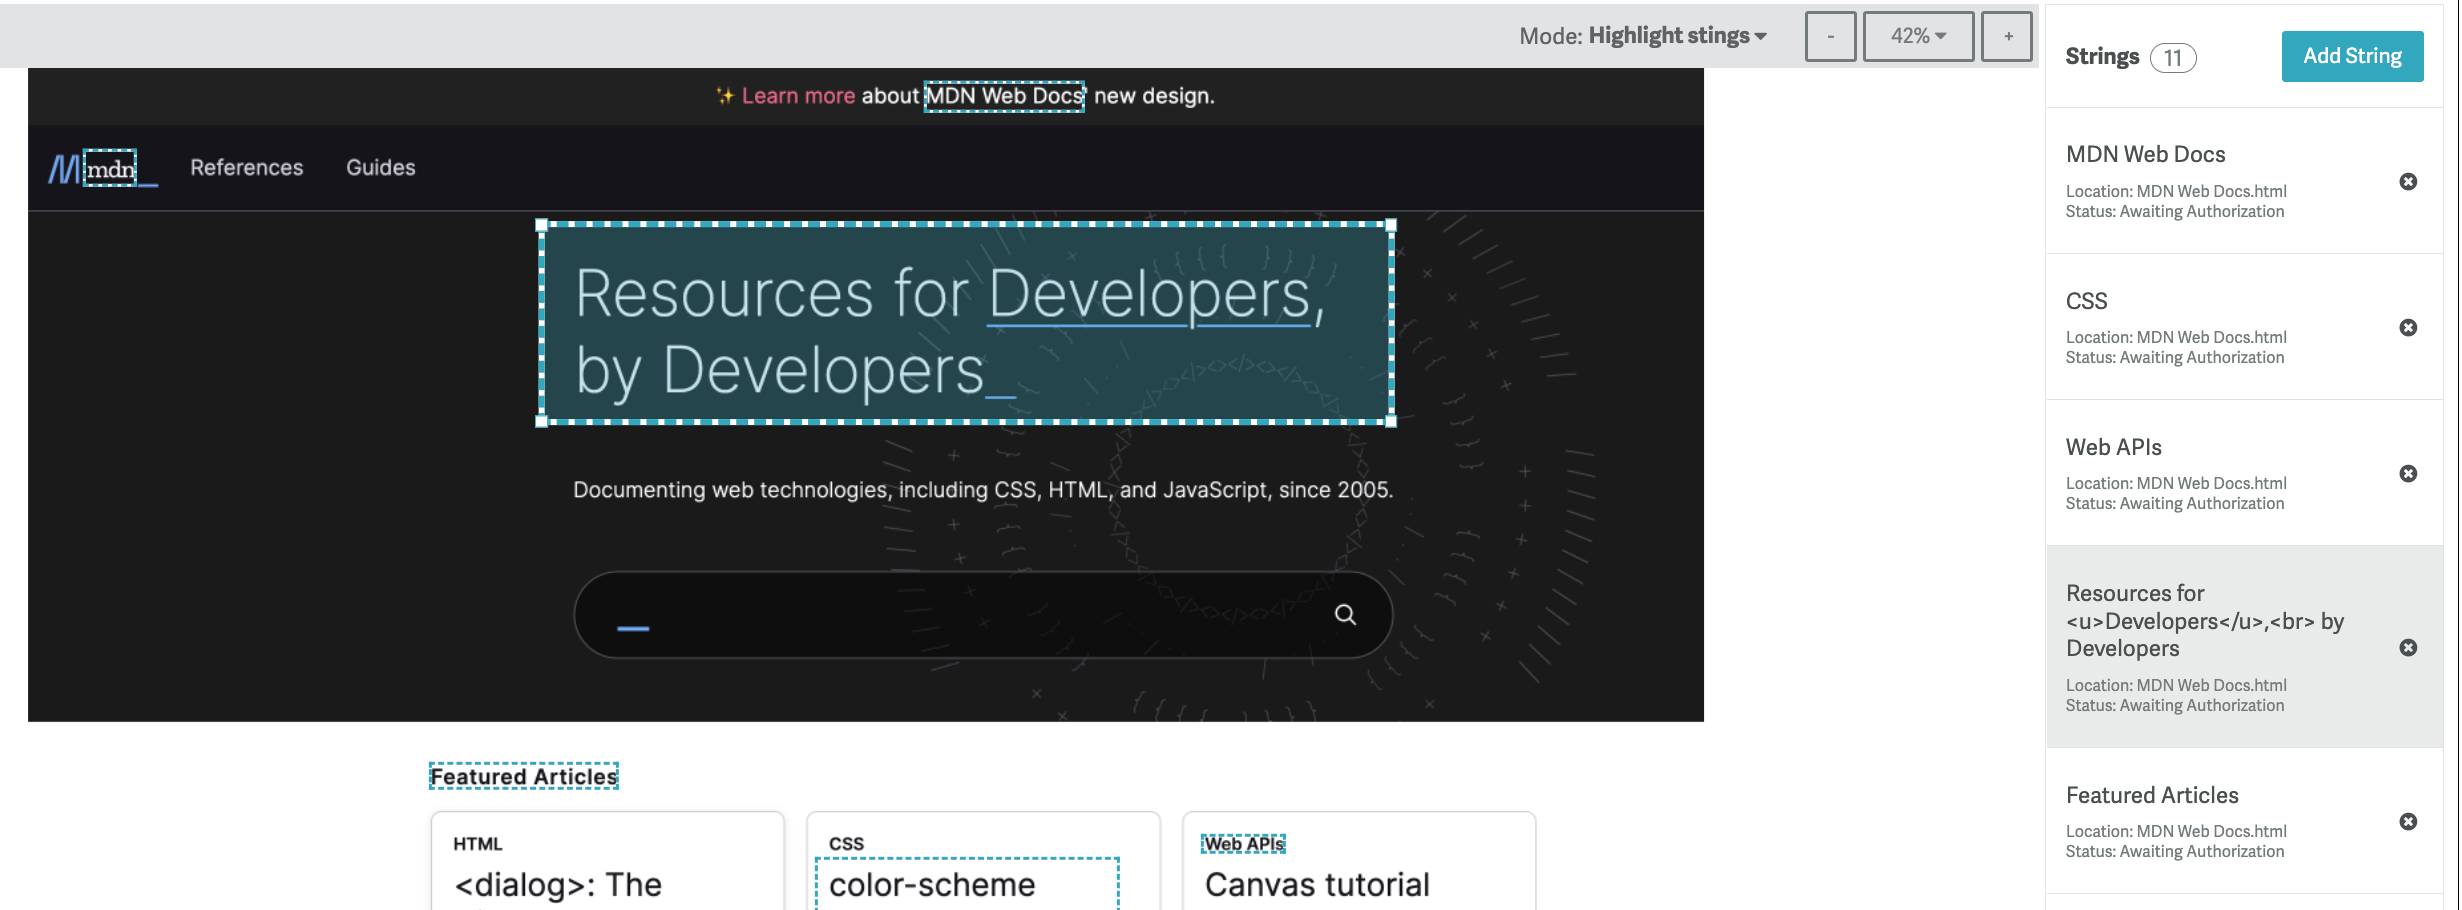Image resolution: width=2462 pixels, height=910 pixels.
Task: Open the "Canvas tutorial" article card
Action: (1318, 884)
